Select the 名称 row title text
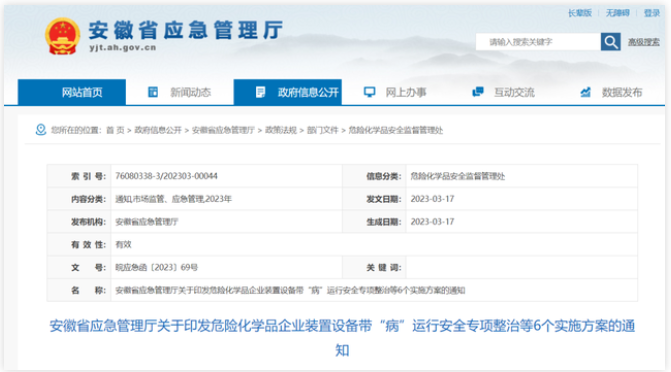Viewport: 671px width, 372px height. coord(290,290)
